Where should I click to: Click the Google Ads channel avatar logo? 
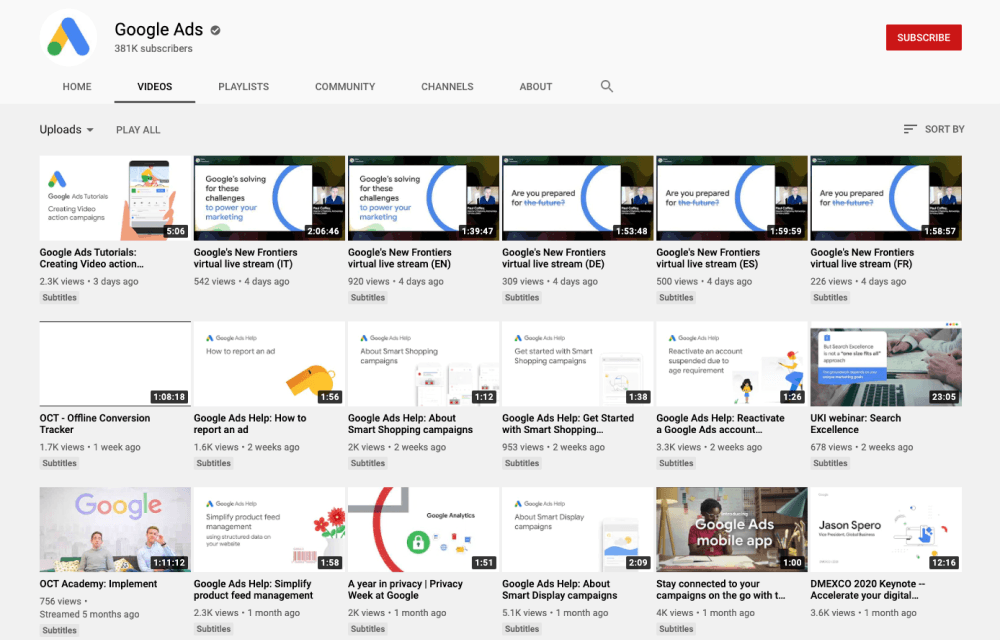(x=68, y=38)
